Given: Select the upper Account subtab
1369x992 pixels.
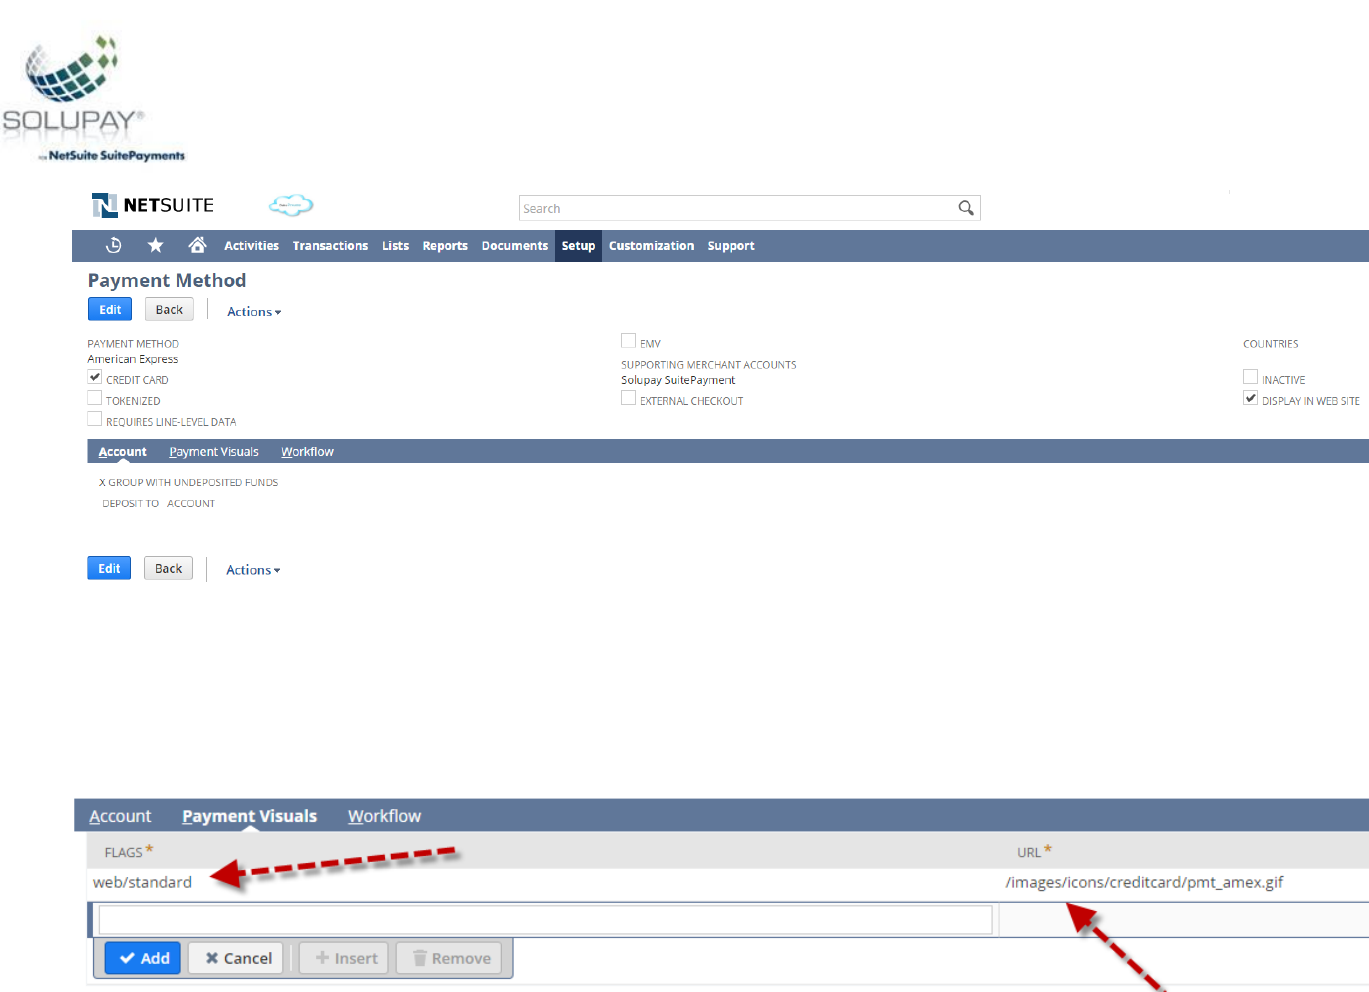Looking at the screenshot, I should 122,452.
